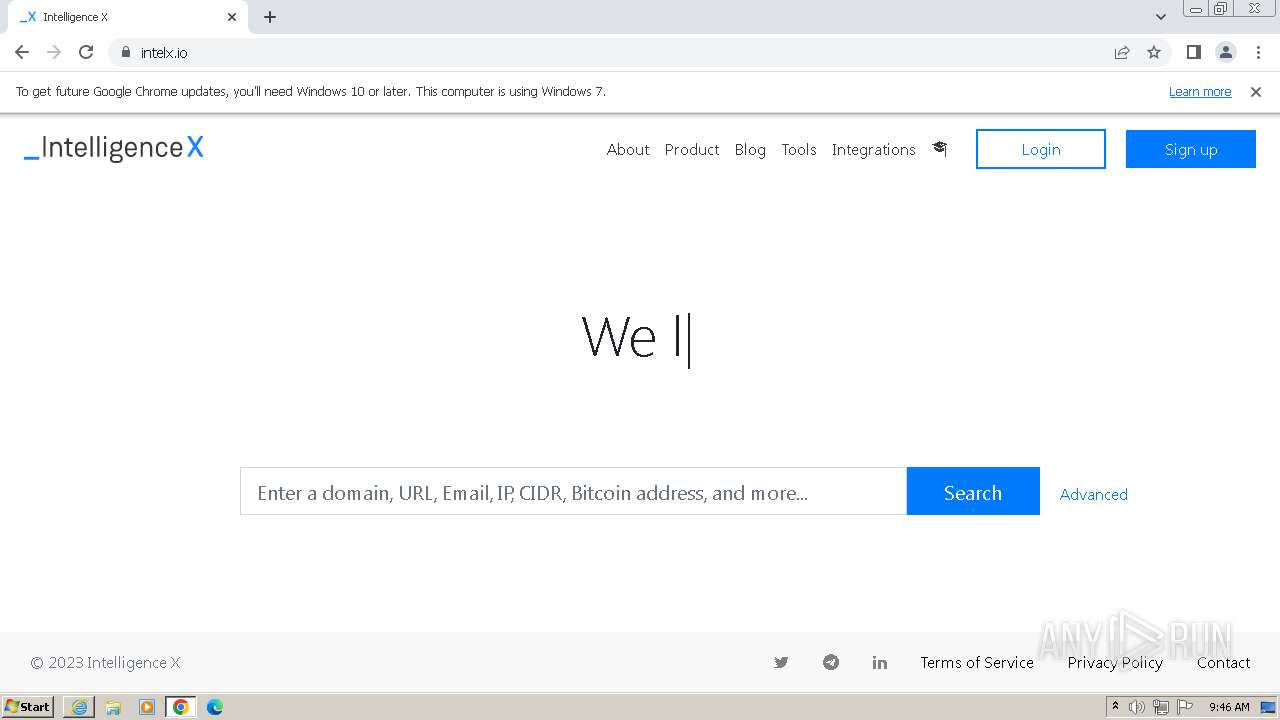Expand the tab search dropdown arrow

click(1160, 17)
